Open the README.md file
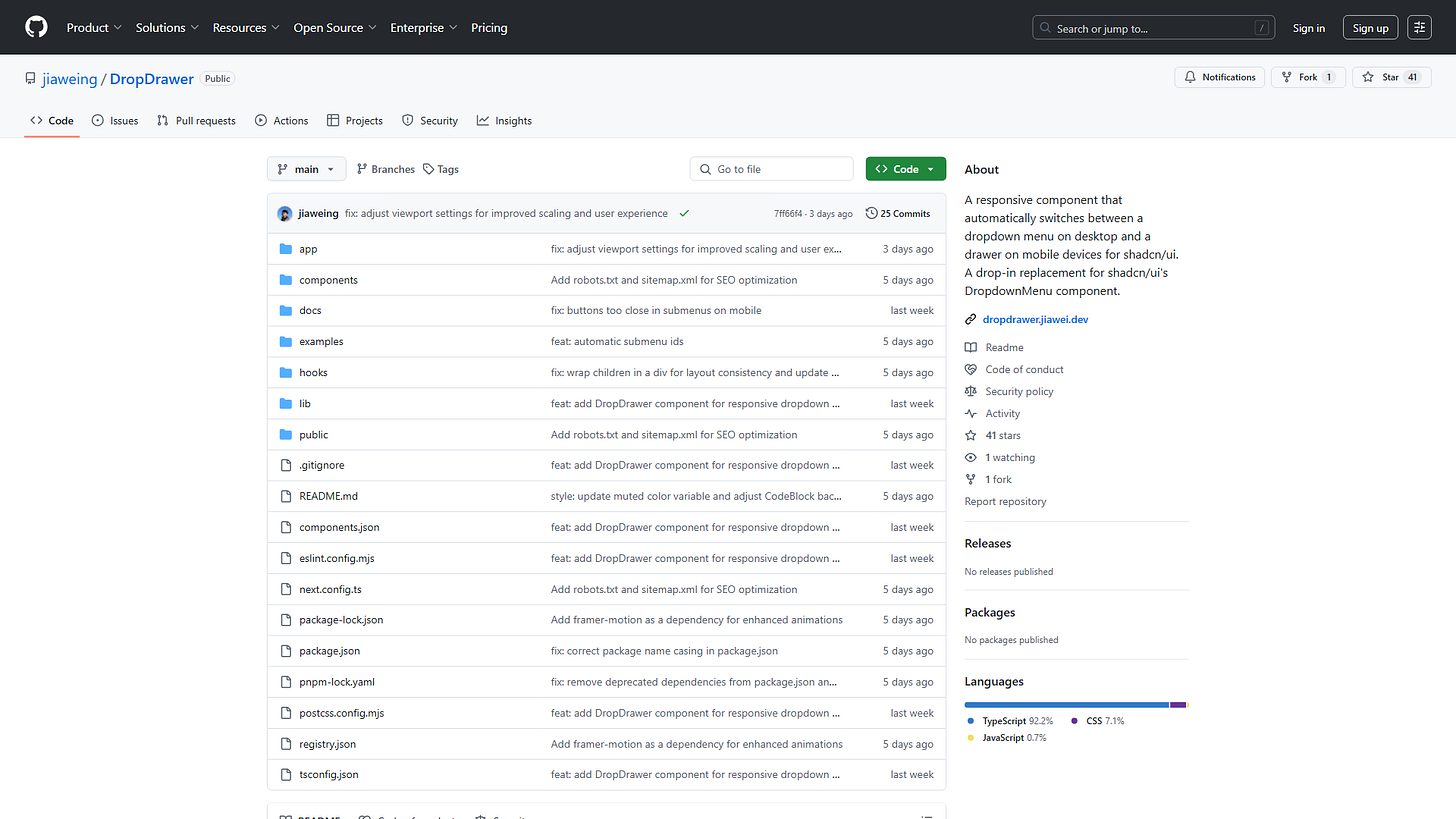Viewport: 1456px width, 819px height. pos(328,496)
